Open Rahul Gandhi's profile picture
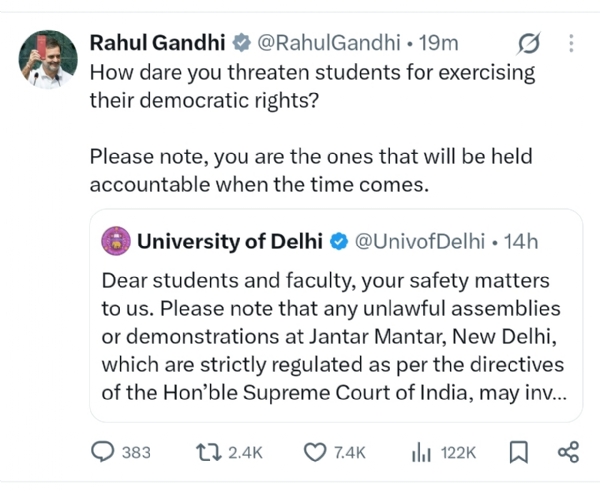 click(48, 59)
